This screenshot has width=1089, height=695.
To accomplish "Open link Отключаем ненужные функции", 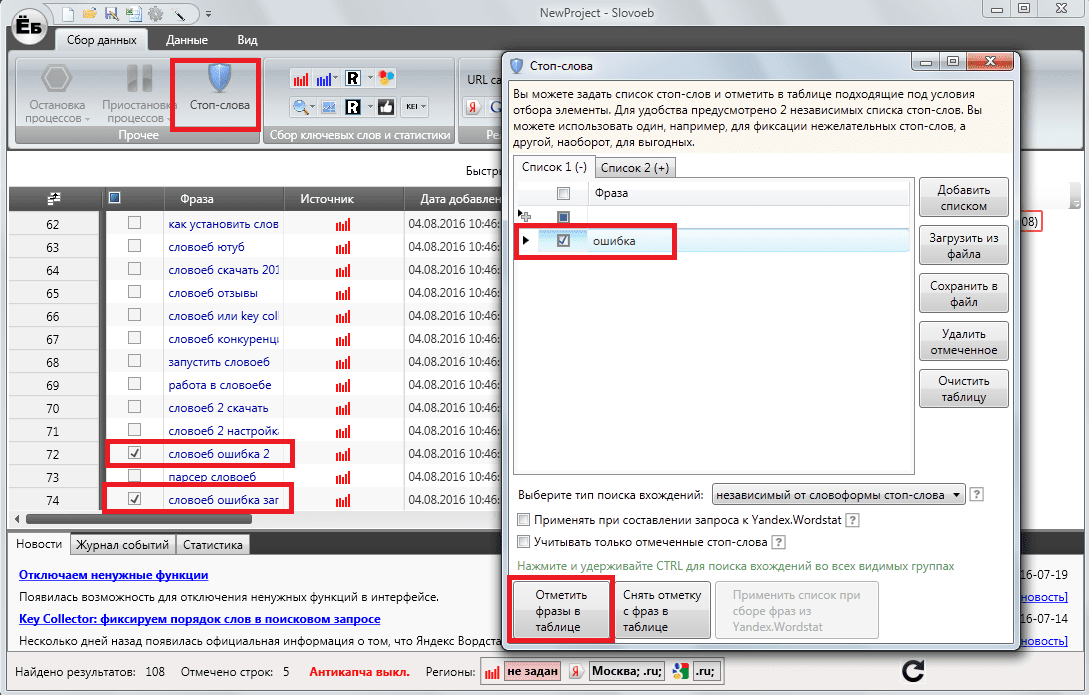I will pyautogui.click(x=113, y=575).
